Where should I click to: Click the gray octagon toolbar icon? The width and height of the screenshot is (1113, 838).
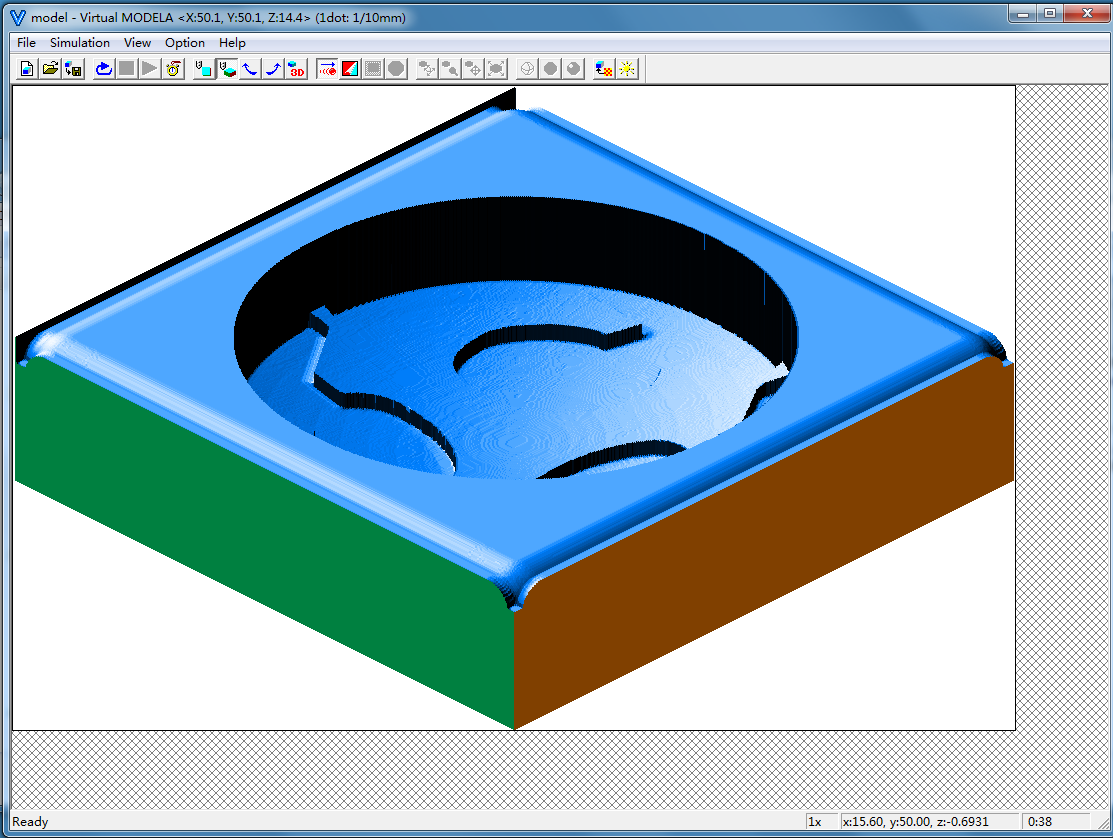[397, 69]
